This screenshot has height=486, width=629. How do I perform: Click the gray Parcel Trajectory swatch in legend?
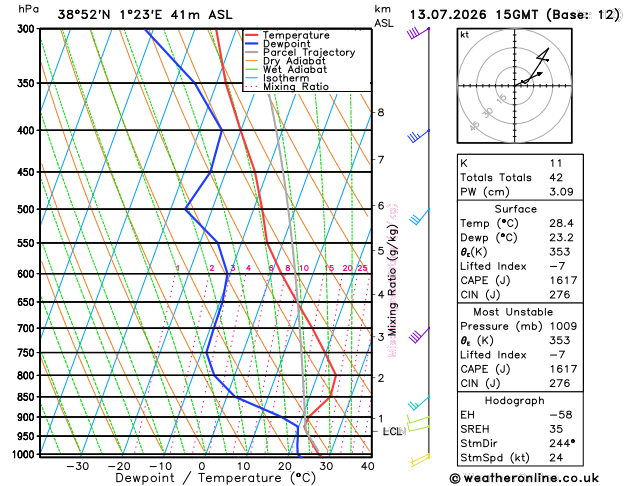(252, 53)
